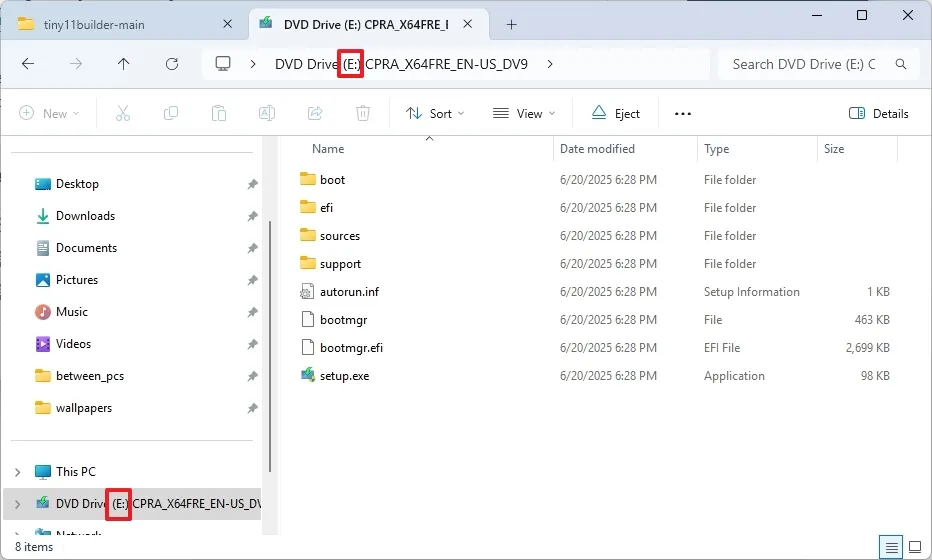Click the Delete trash icon
932x560 pixels.
pos(363,113)
